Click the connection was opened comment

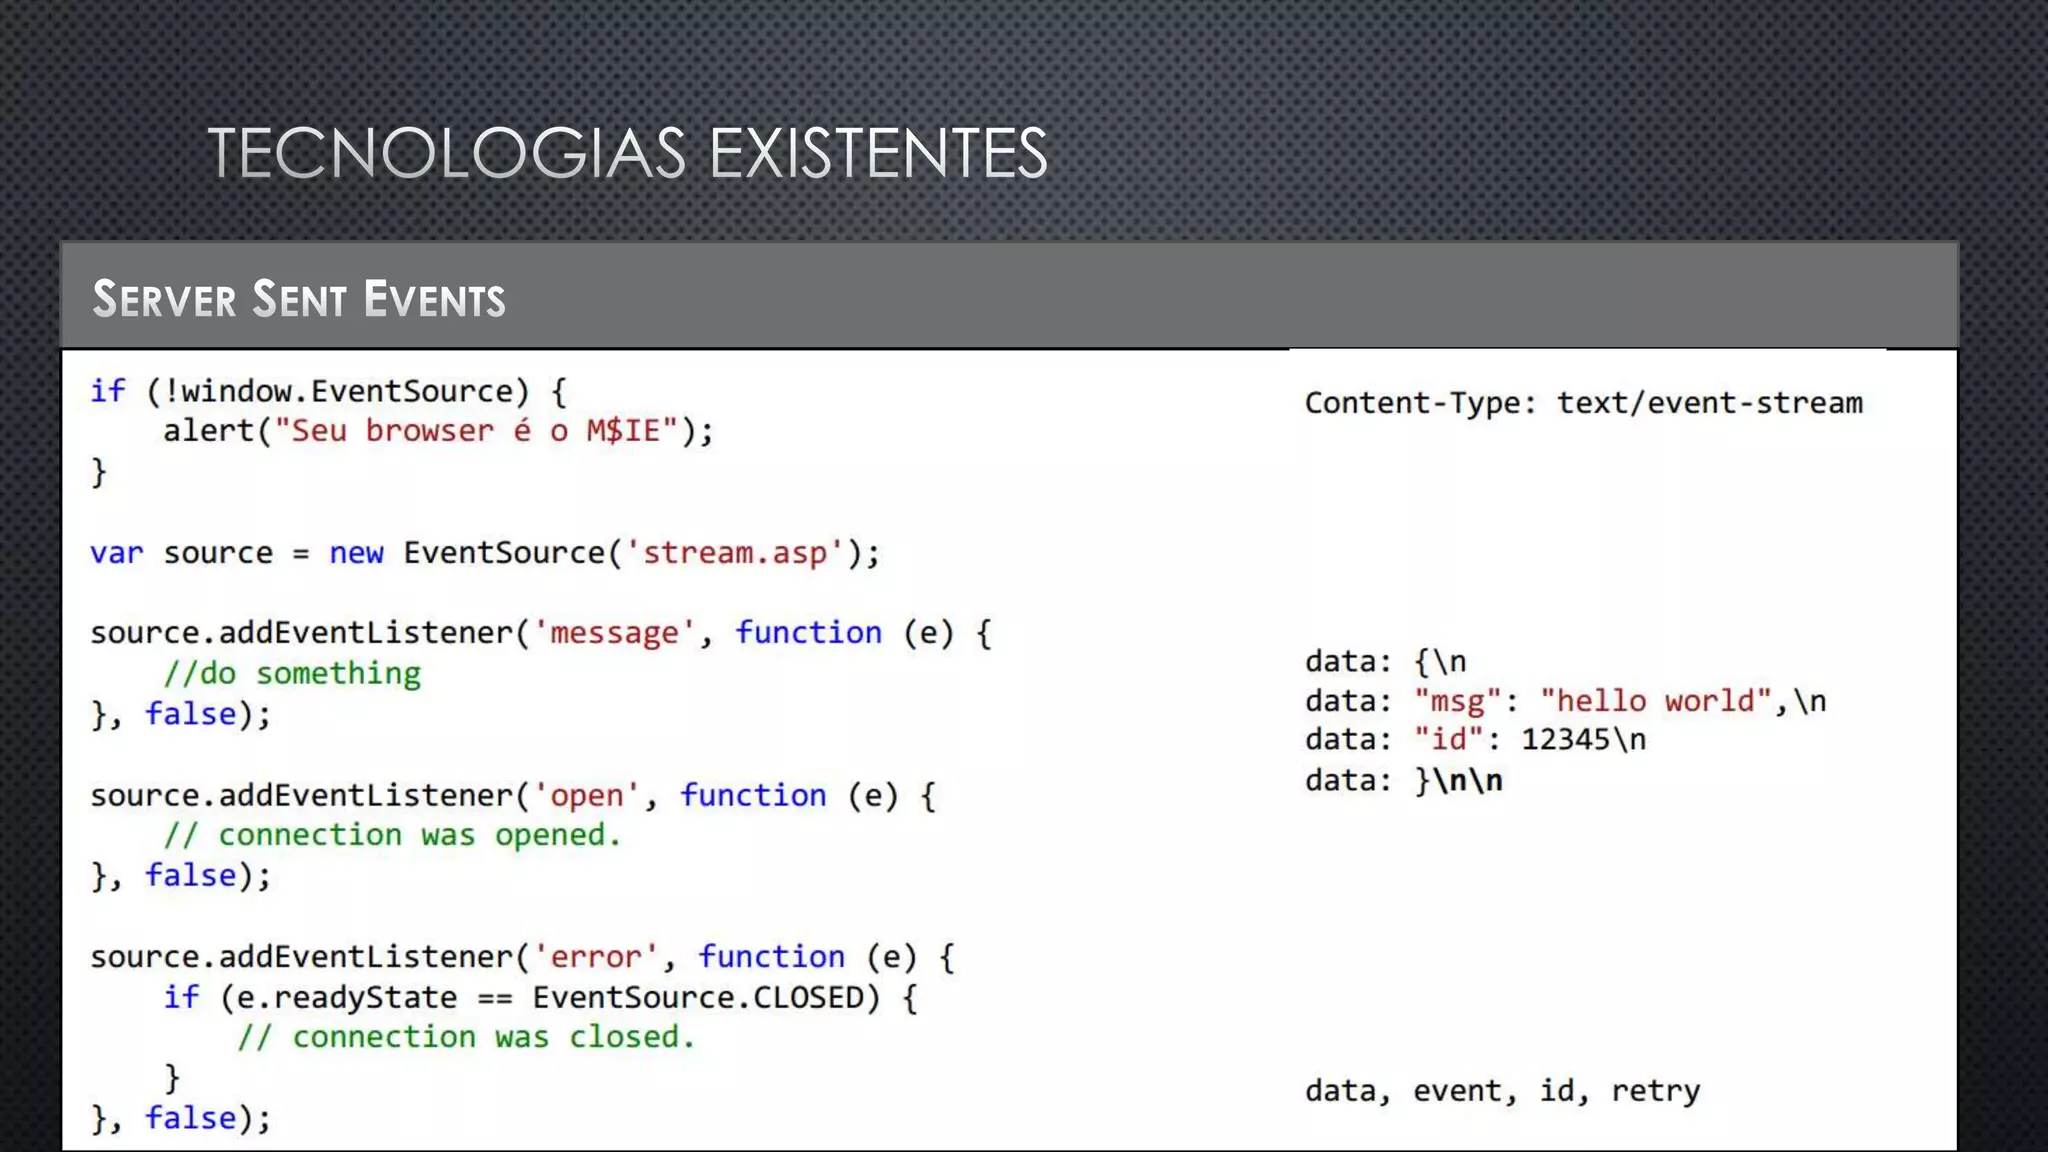[392, 835]
